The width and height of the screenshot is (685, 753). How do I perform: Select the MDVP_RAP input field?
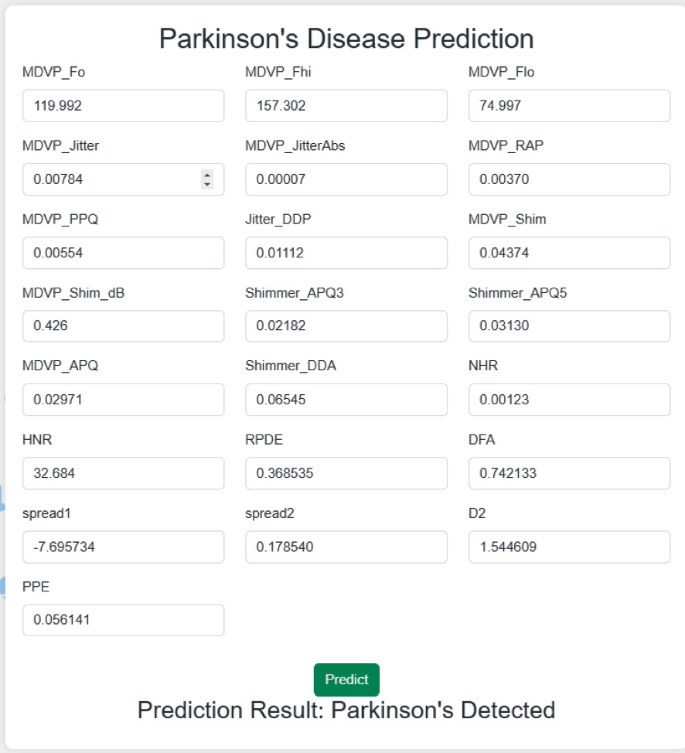pyautogui.click(x=569, y=180)
